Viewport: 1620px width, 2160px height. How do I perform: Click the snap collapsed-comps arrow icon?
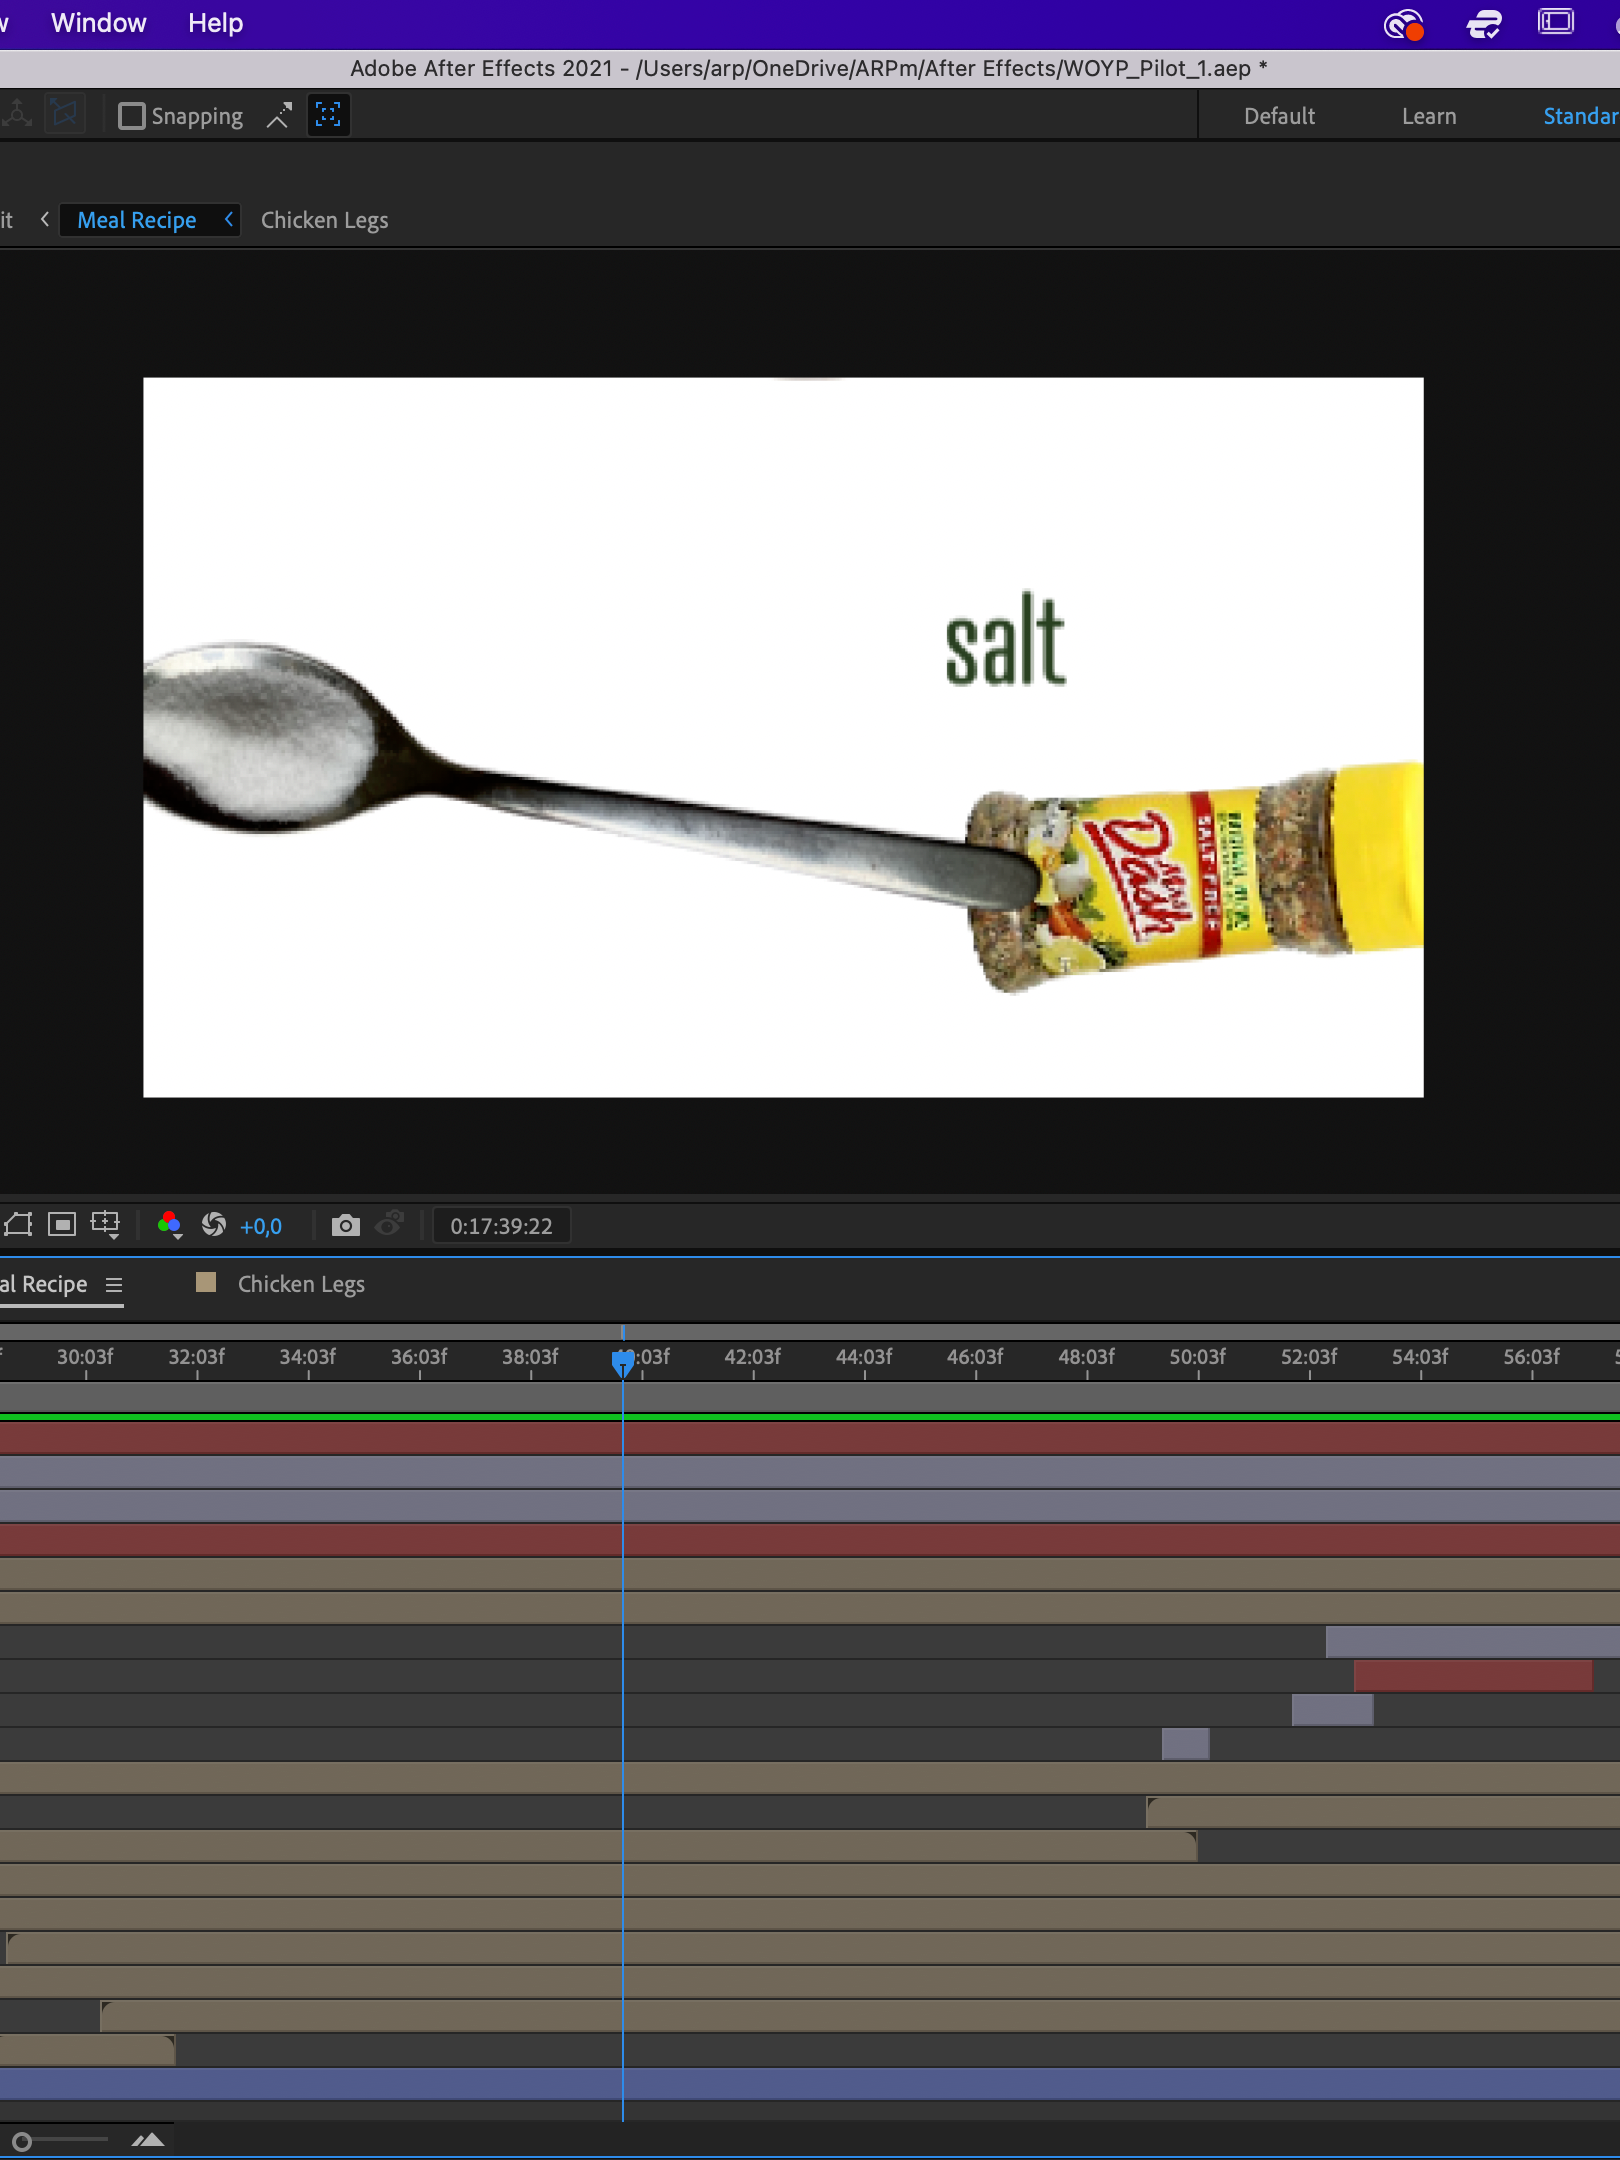[x=279, y=116]
